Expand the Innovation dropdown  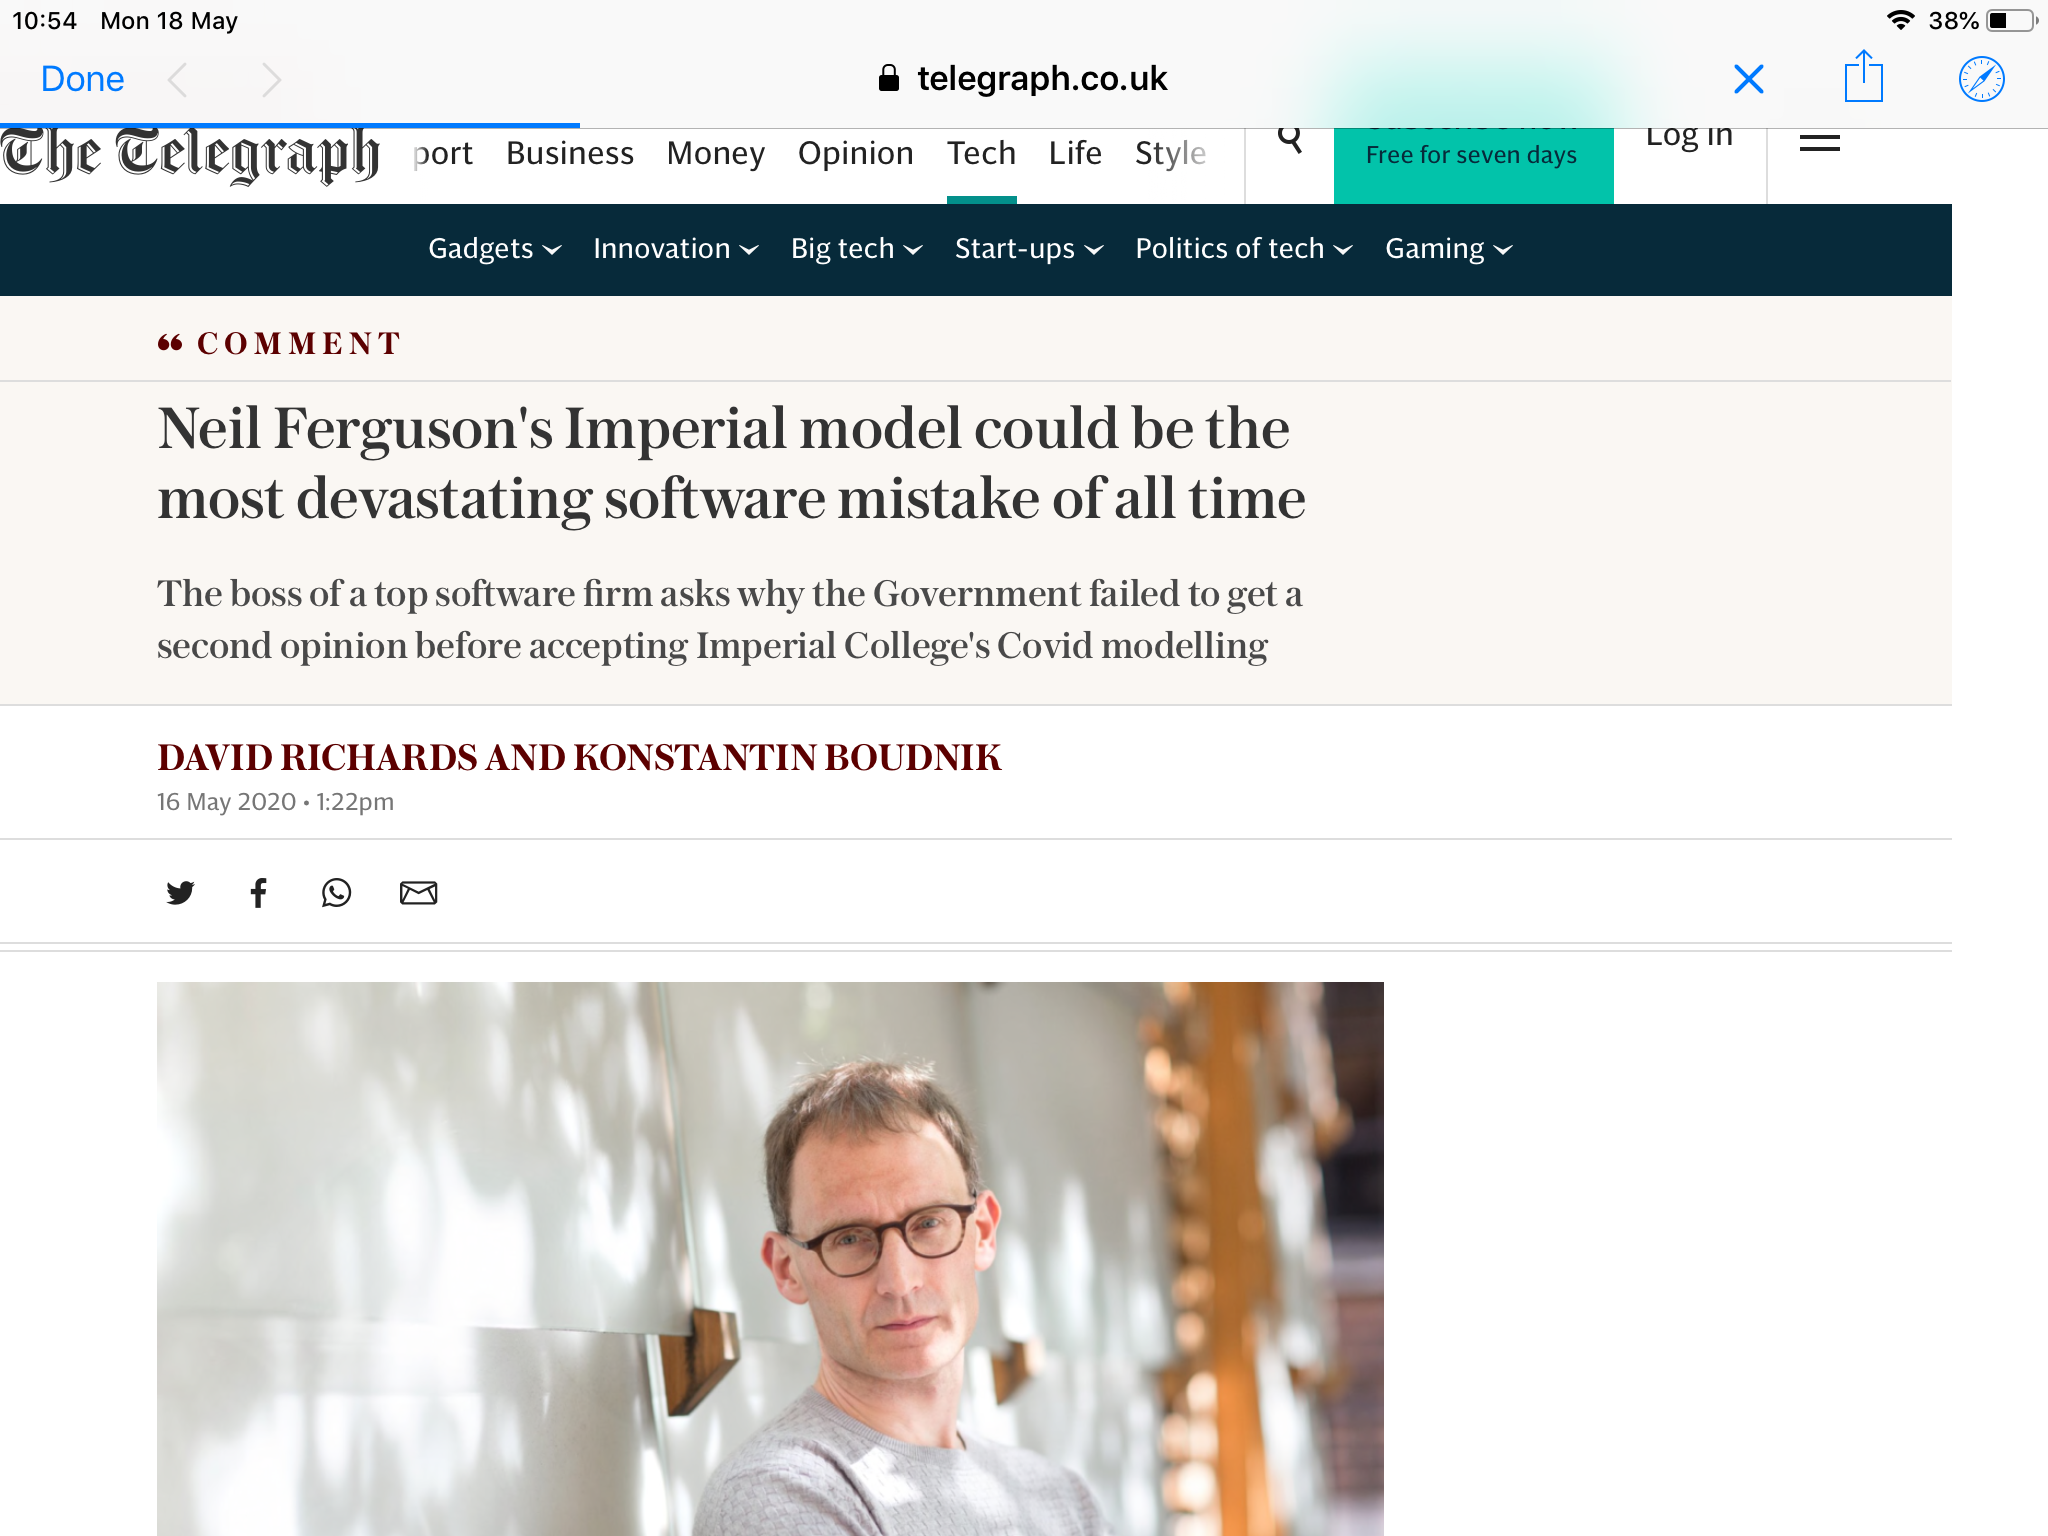[x=675, y=248]
